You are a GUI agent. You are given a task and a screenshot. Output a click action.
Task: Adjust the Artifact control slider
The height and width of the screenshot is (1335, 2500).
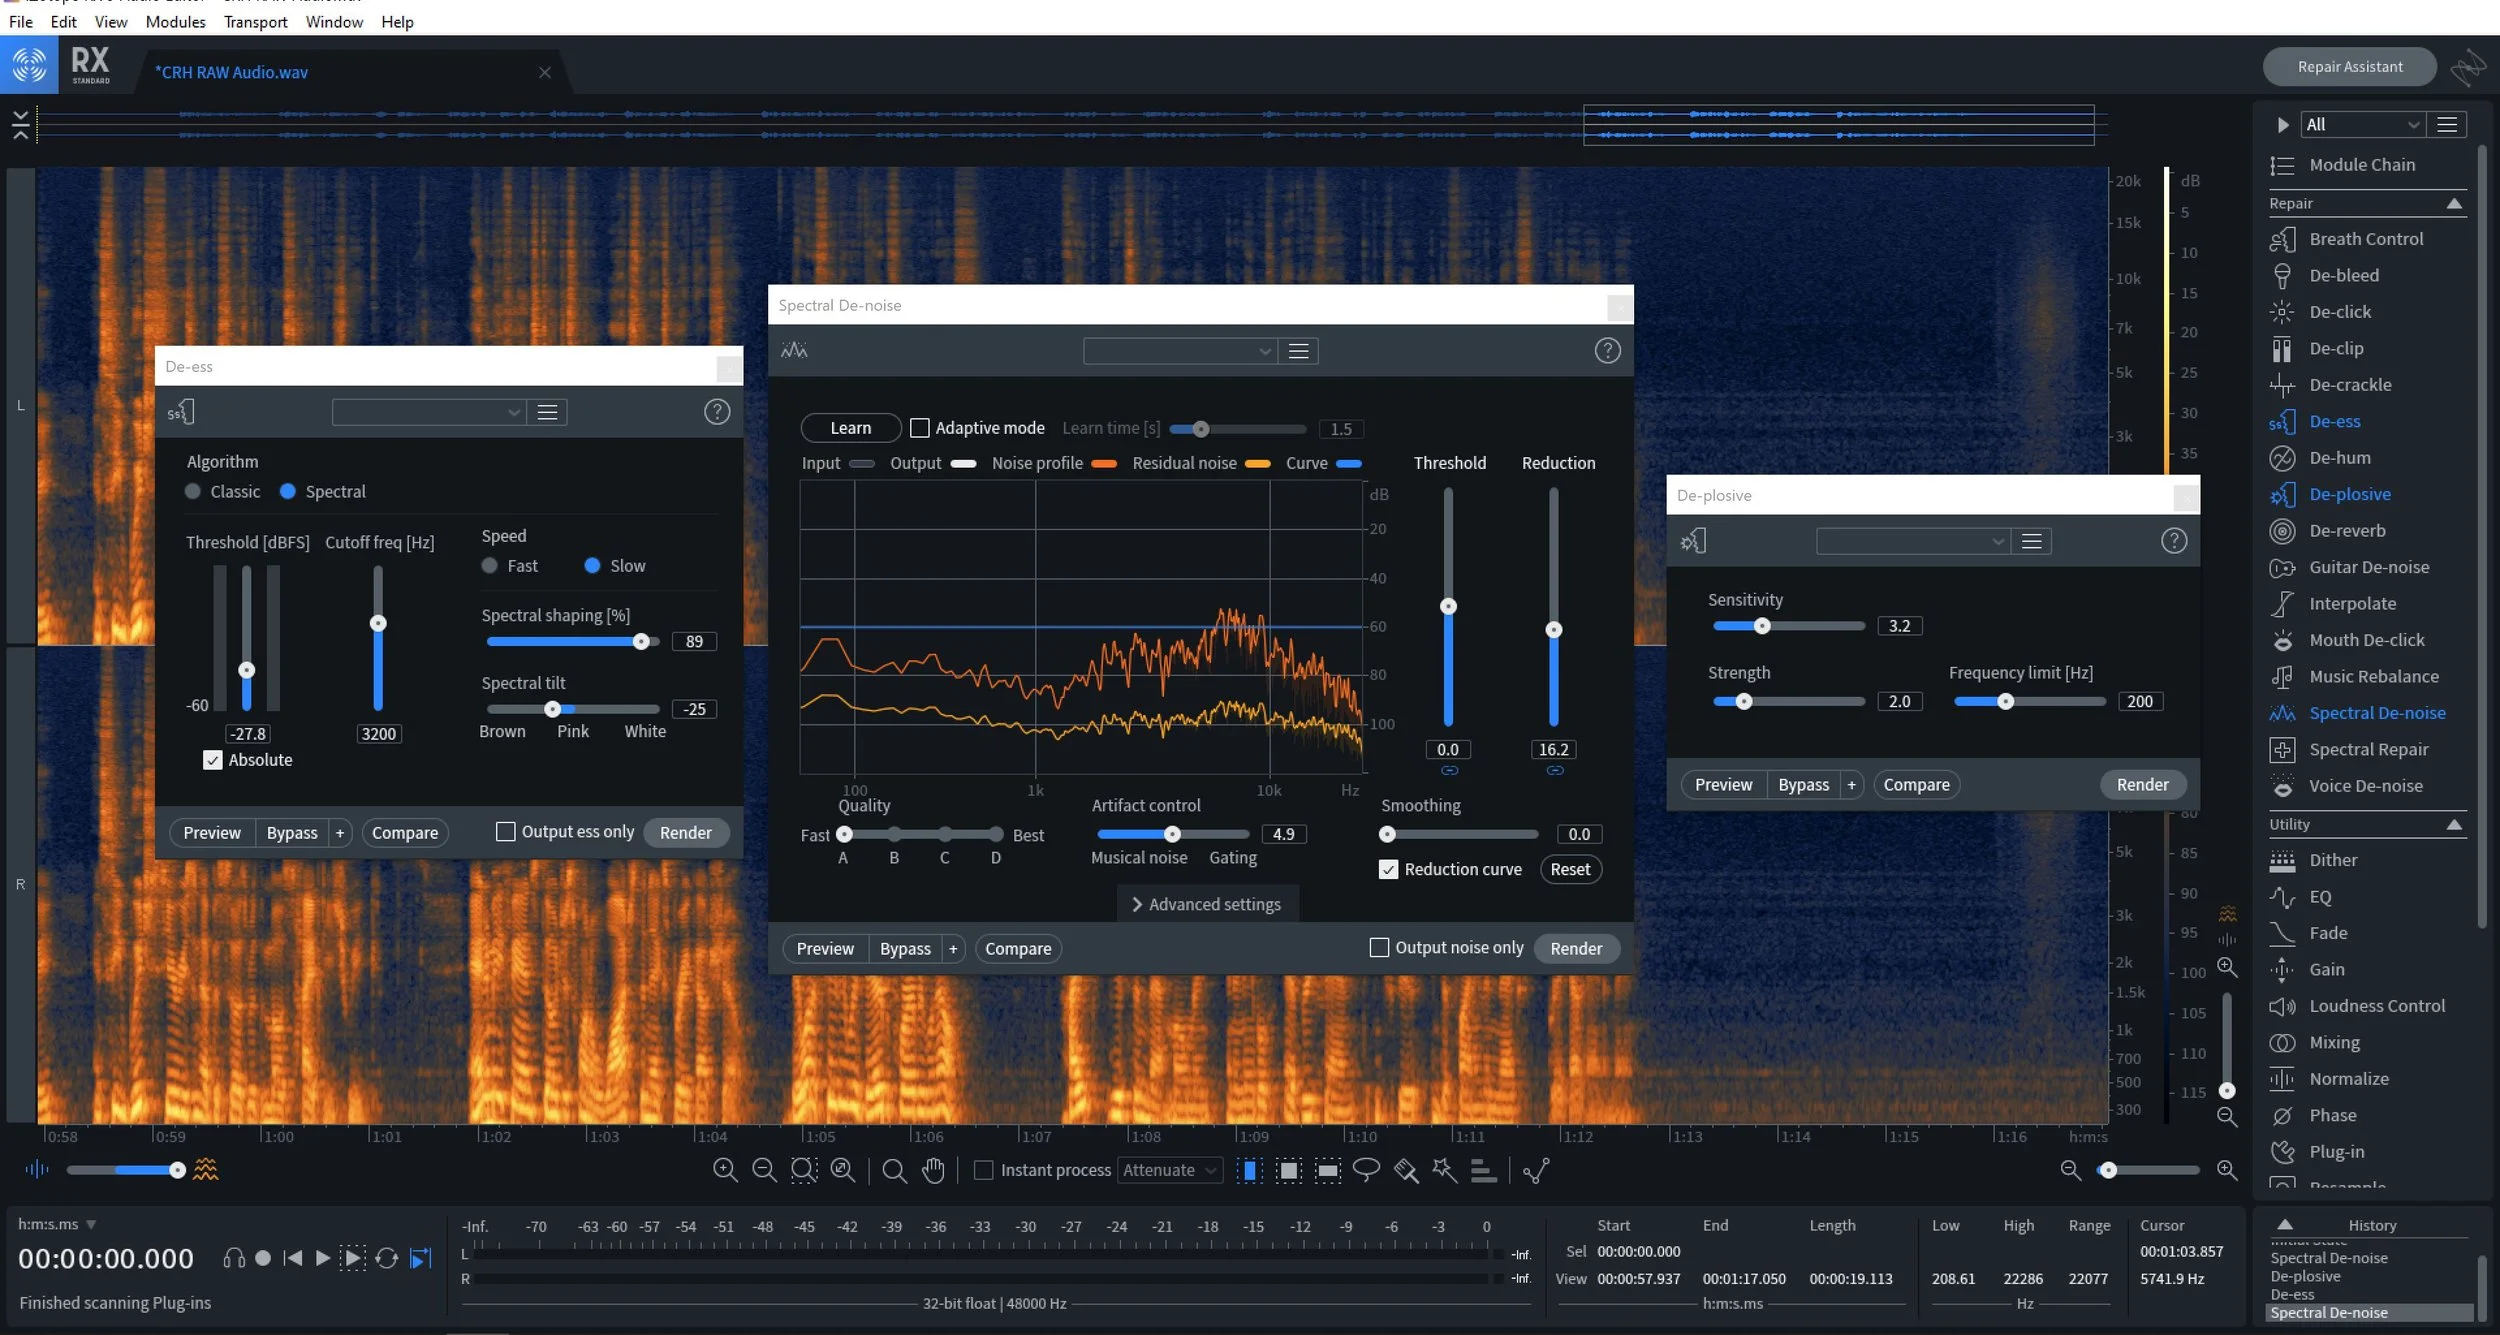[1173, 834]
